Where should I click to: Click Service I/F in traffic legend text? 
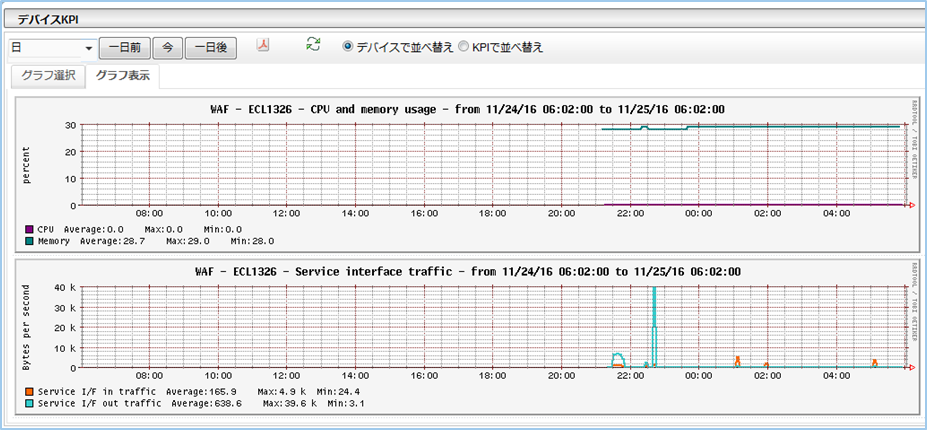point(97,392)
